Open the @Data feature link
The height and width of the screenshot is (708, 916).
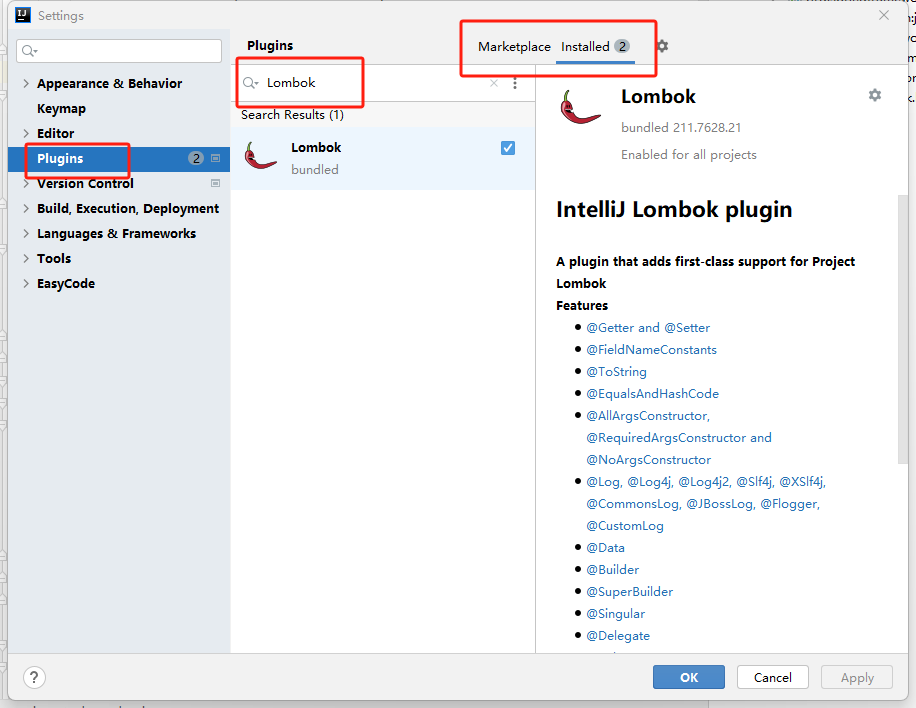(x=605, y=548)
